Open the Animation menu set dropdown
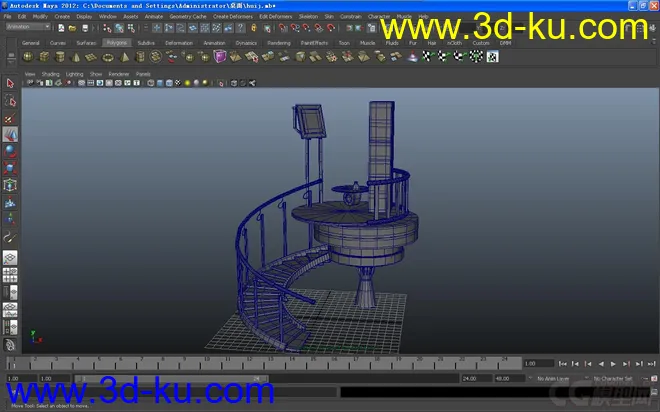660x412 pixels. [27, 28]
